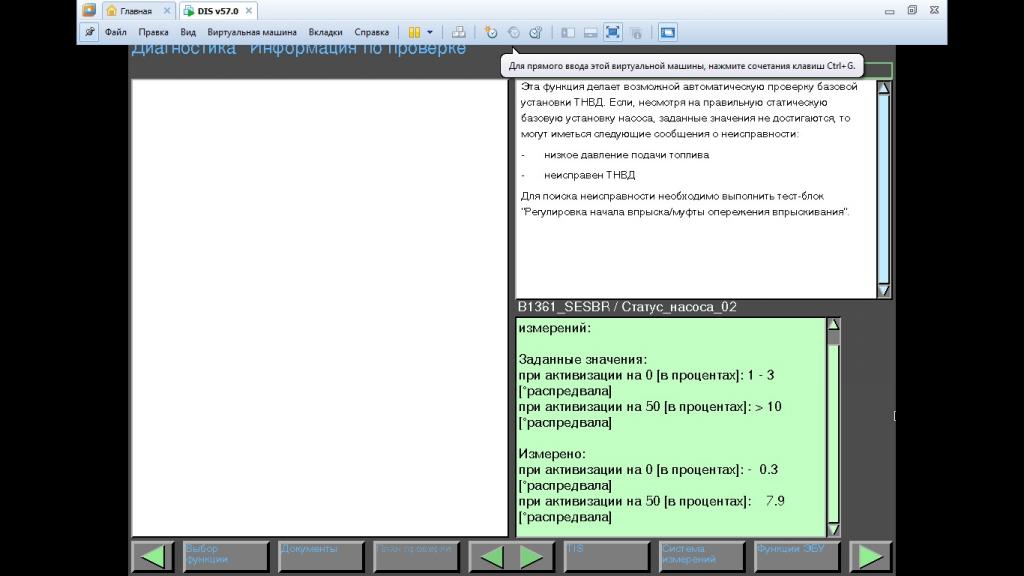Open the Вид menu
1024x576 pixels.
coord(188,32)
